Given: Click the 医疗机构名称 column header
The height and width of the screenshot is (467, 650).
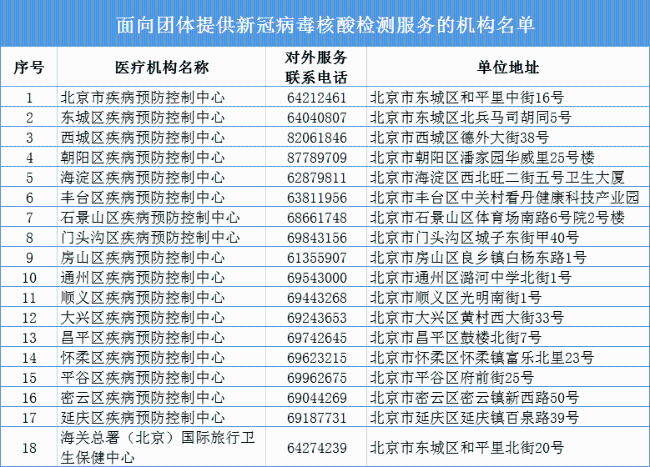Looking at the screenshot, I should click(x=162, y=67).
